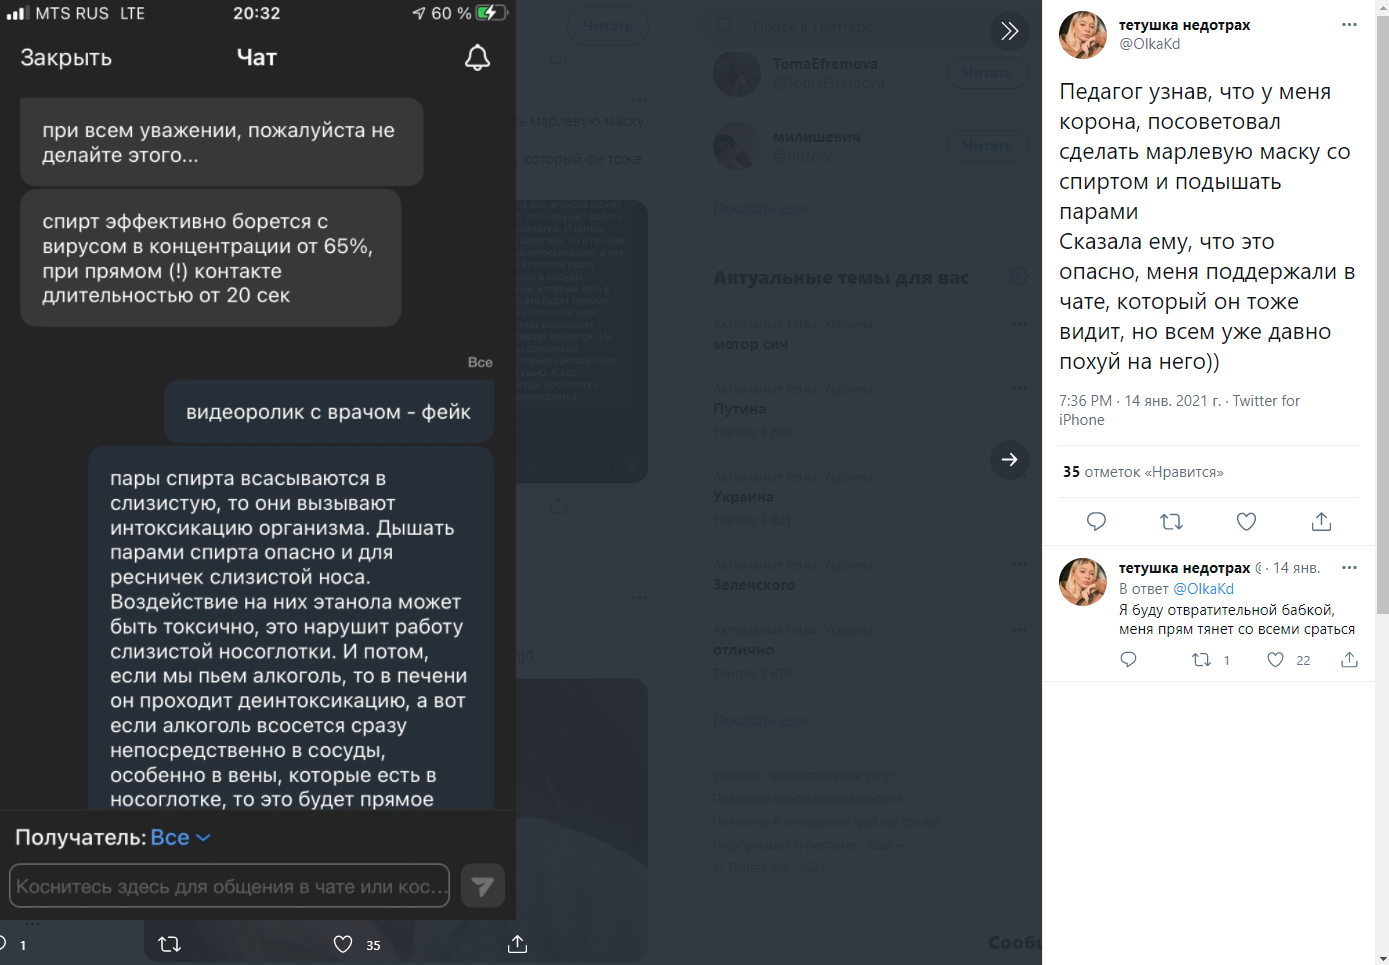This screenshot has width=1389, height=965.
Task: Open more options on main tweet
Action: (x=1349, y=25)
